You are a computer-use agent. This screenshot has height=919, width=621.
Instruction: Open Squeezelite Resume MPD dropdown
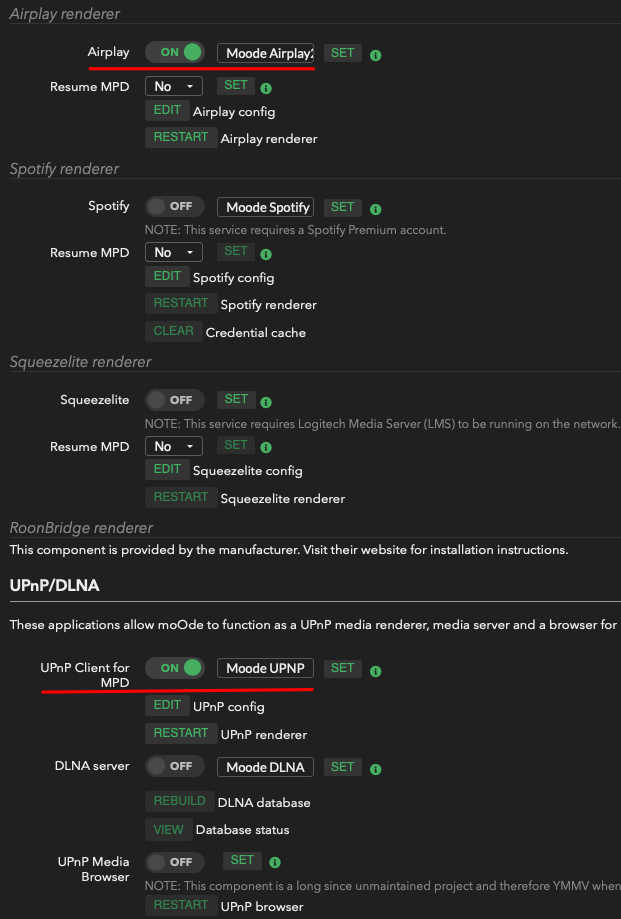click(x=173, y=446)
